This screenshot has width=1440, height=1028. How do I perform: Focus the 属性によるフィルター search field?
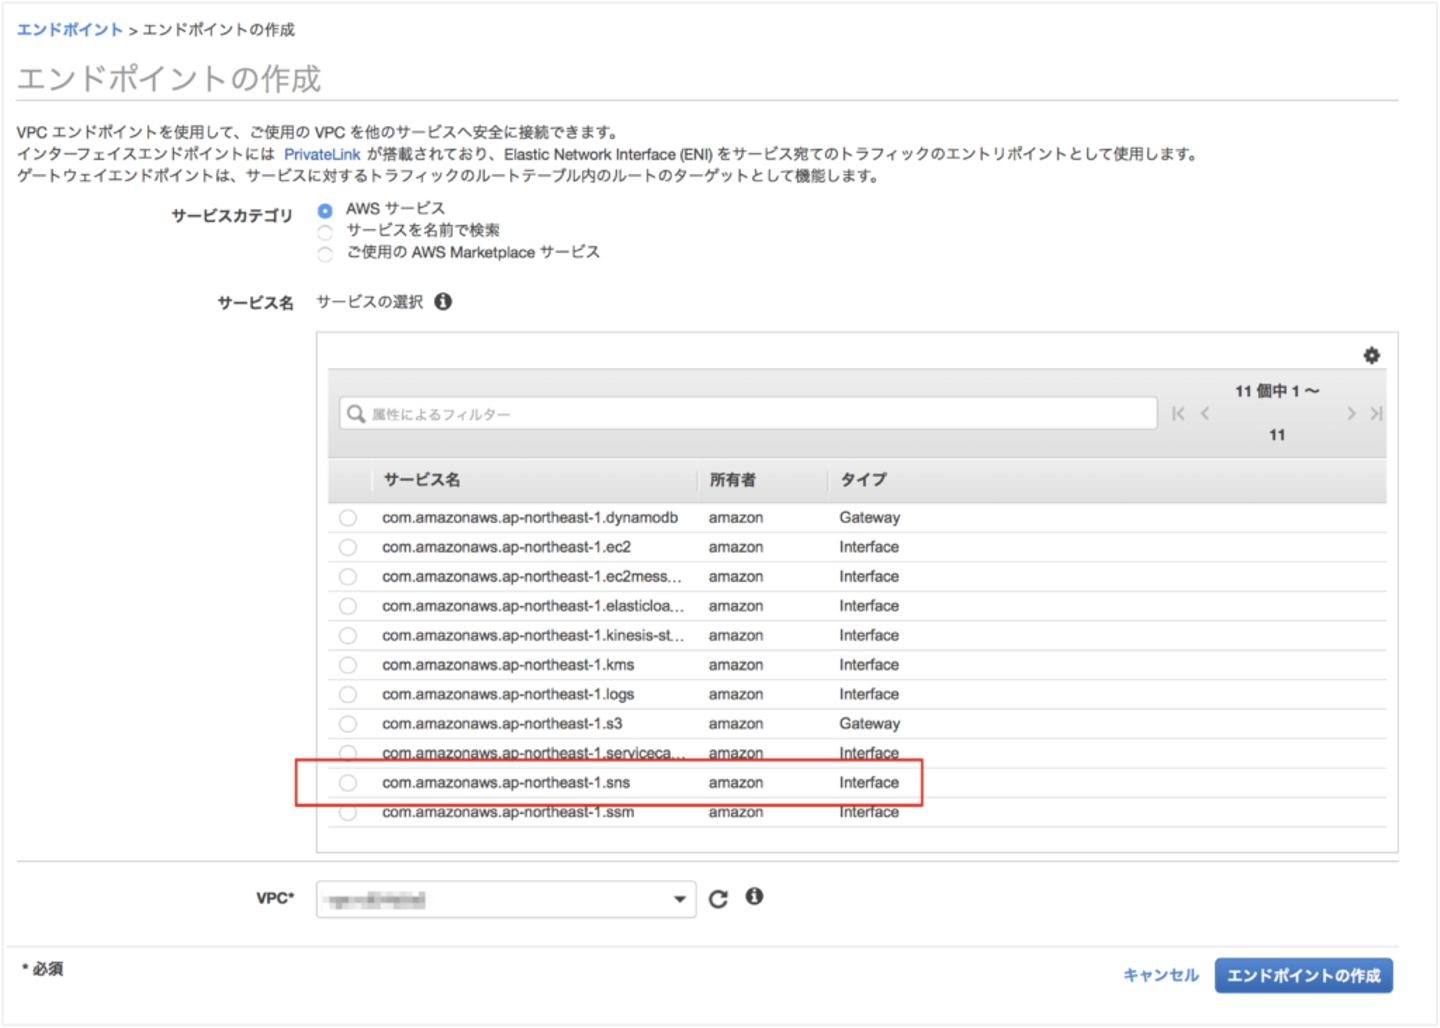click(x=748, y=413)
